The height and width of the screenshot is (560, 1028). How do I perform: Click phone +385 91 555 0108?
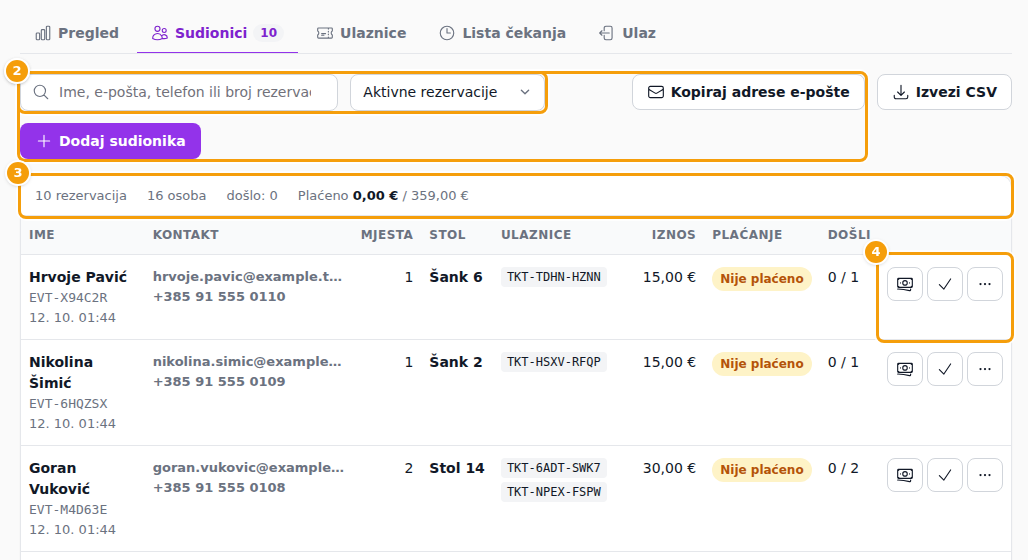pos(219,488)
